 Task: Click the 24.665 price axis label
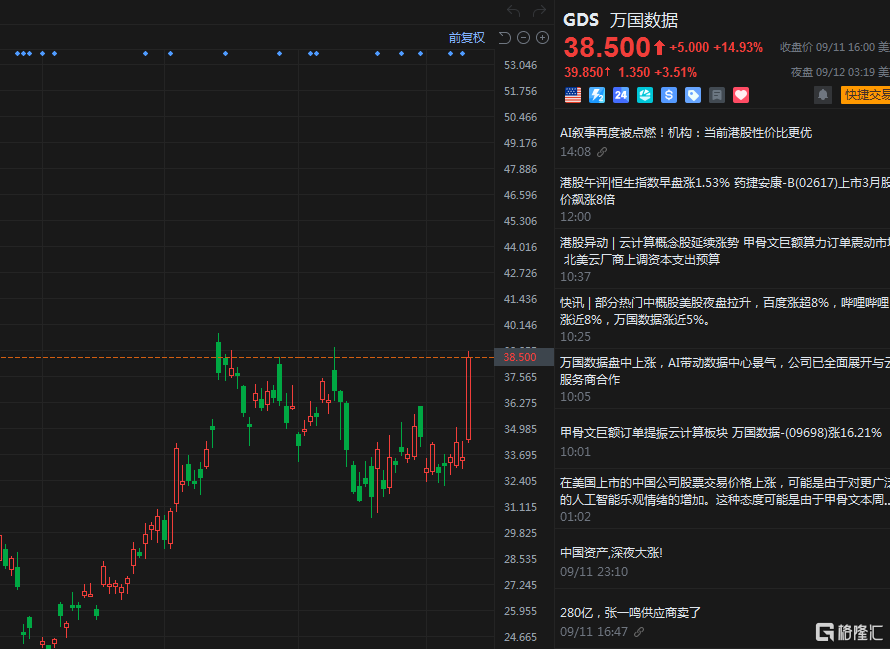(x=520, y=637)
